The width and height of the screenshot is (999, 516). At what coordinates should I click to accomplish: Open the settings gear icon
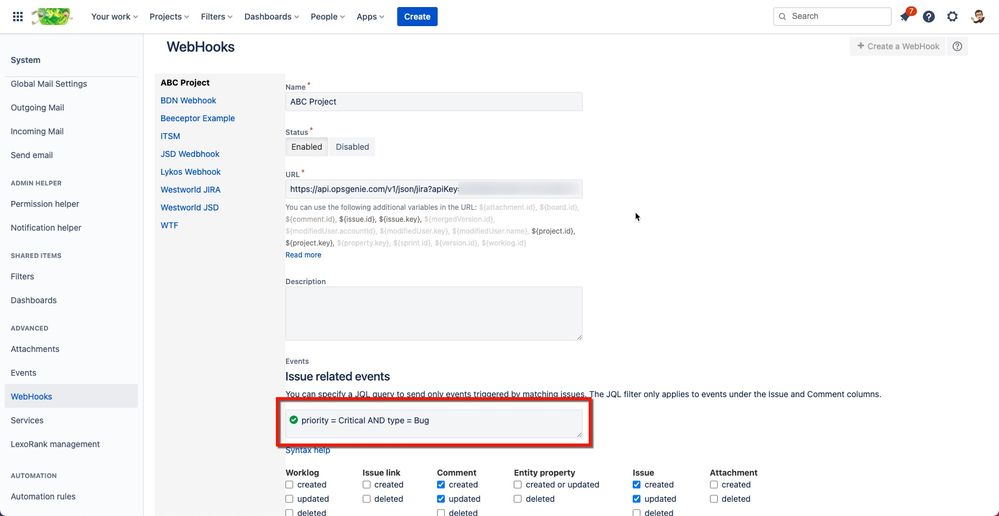pyautogui.click(x=952, y=17)
